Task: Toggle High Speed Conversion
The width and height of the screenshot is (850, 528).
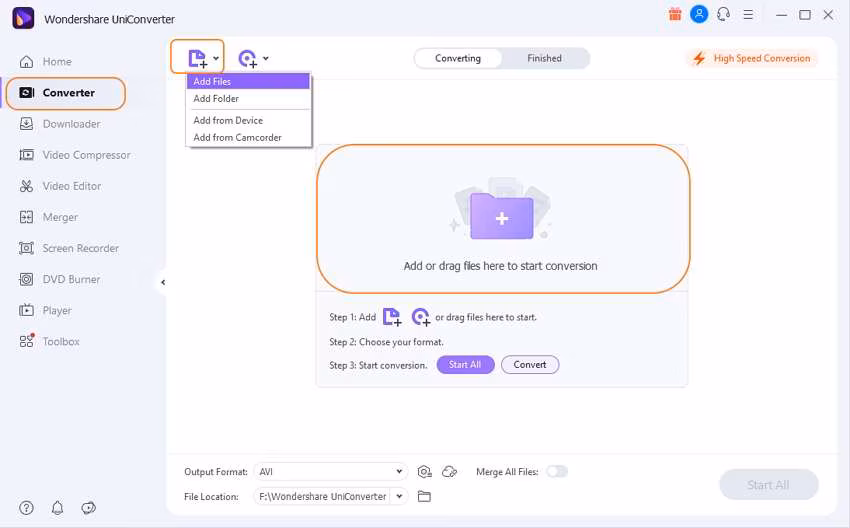Action: pos(754,59)
